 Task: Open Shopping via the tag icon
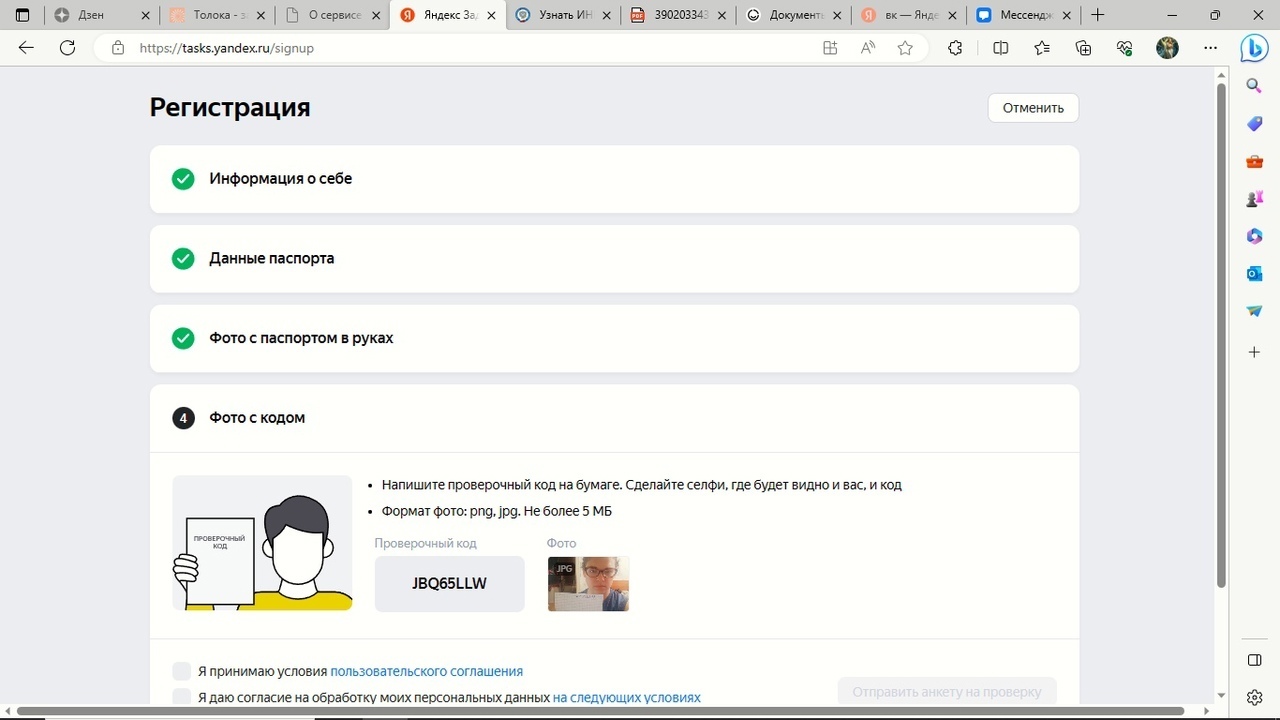1254,123
